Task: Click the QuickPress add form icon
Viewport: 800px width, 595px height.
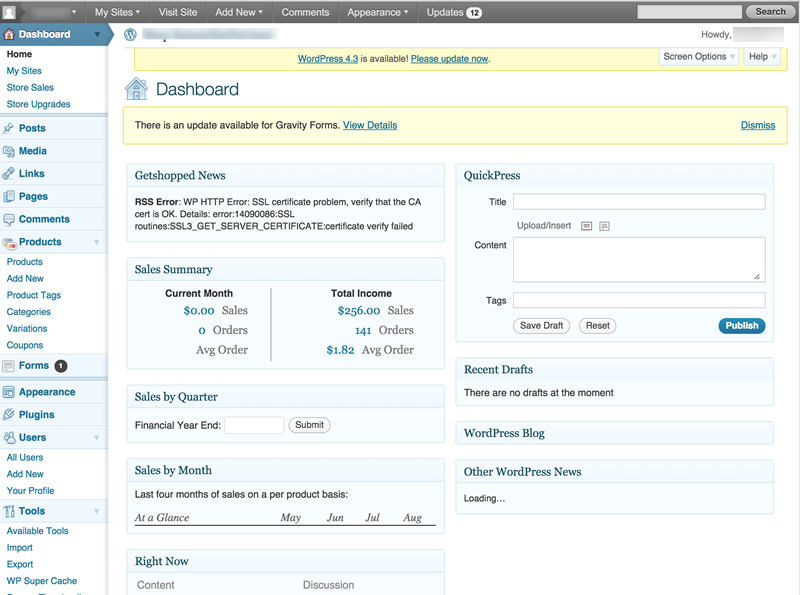Action: pos(605,226)
